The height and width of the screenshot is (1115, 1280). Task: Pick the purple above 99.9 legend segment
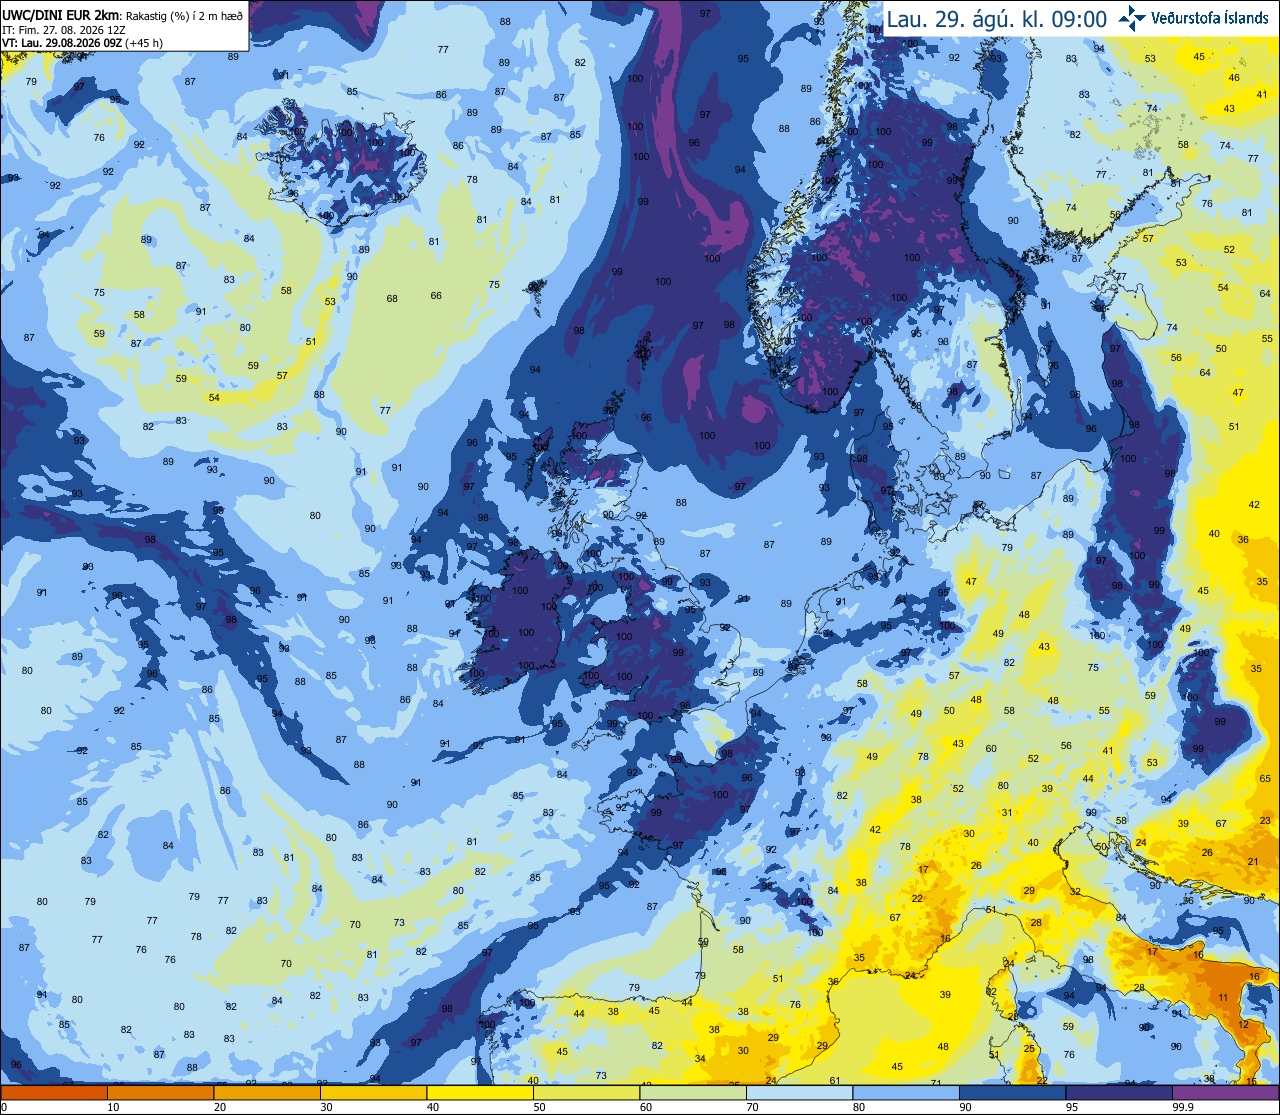[x=1226, y=1093]
